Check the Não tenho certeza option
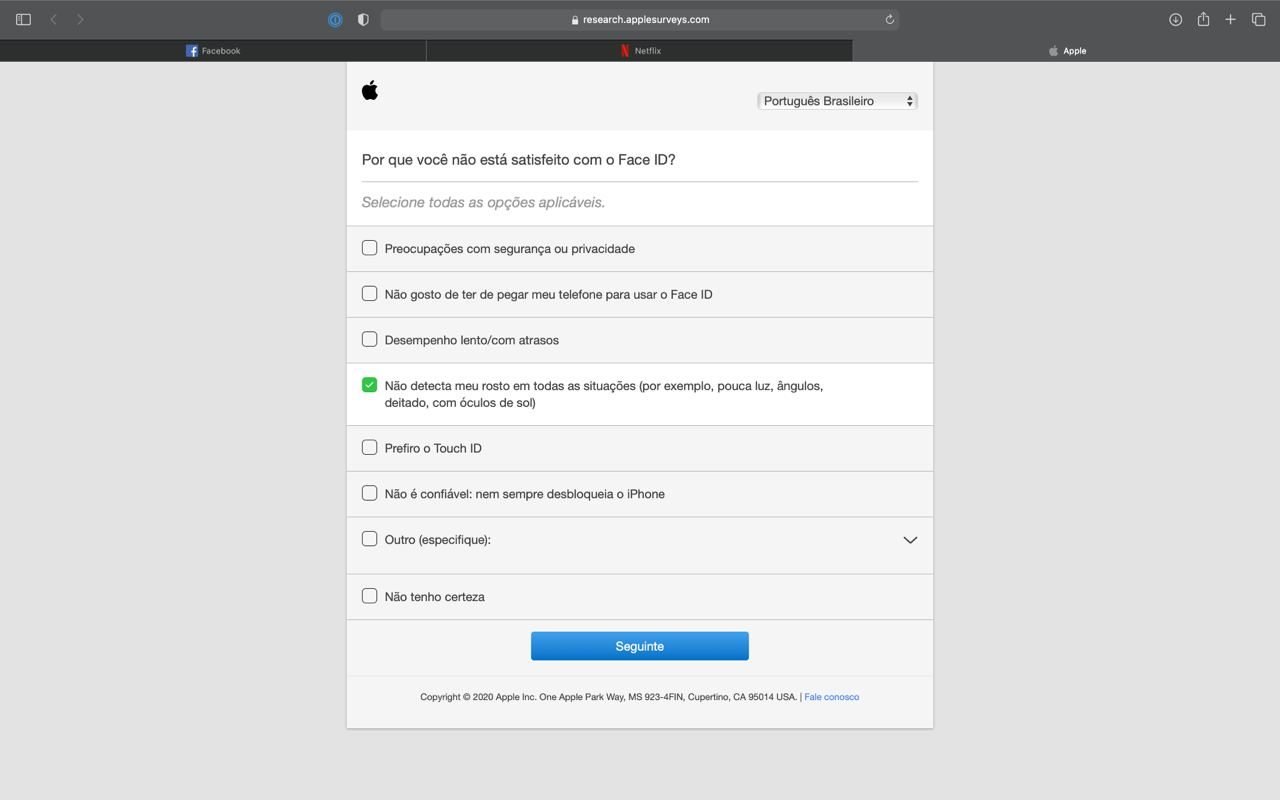The width and height of the screenshot is (1280, 800). (x=369, y=595)
